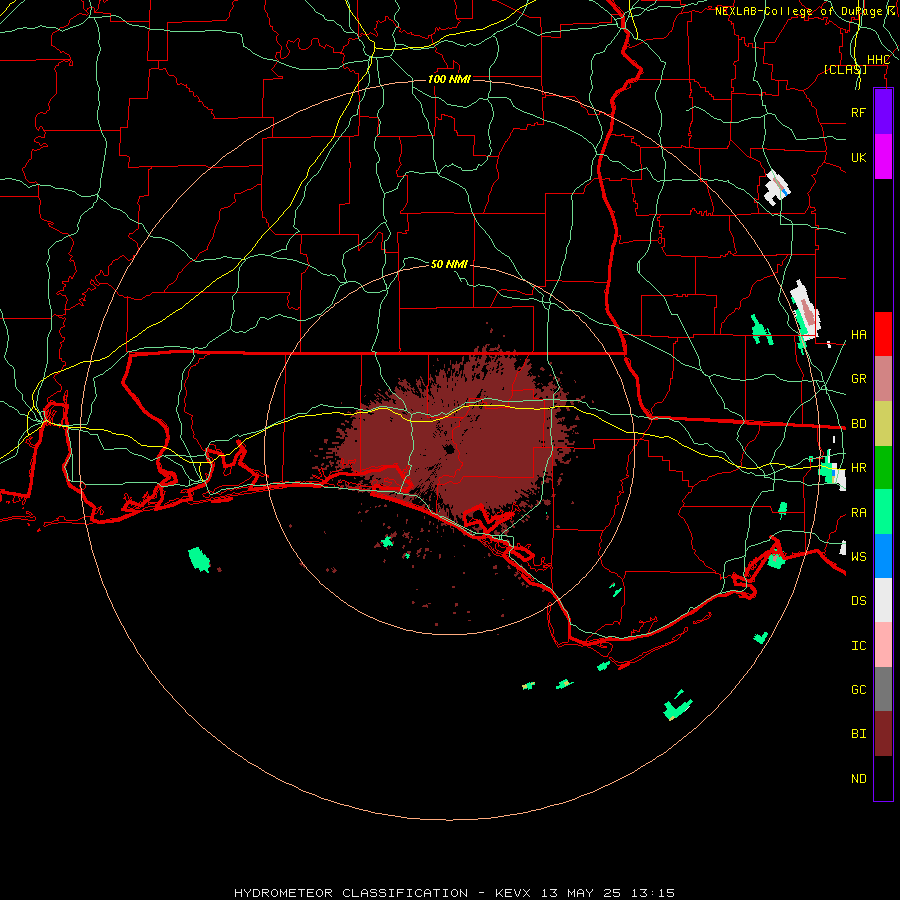Click the [CLAS] units label
Screen dimensions: 900x900
pyautogui.click(x=845, y=70)
